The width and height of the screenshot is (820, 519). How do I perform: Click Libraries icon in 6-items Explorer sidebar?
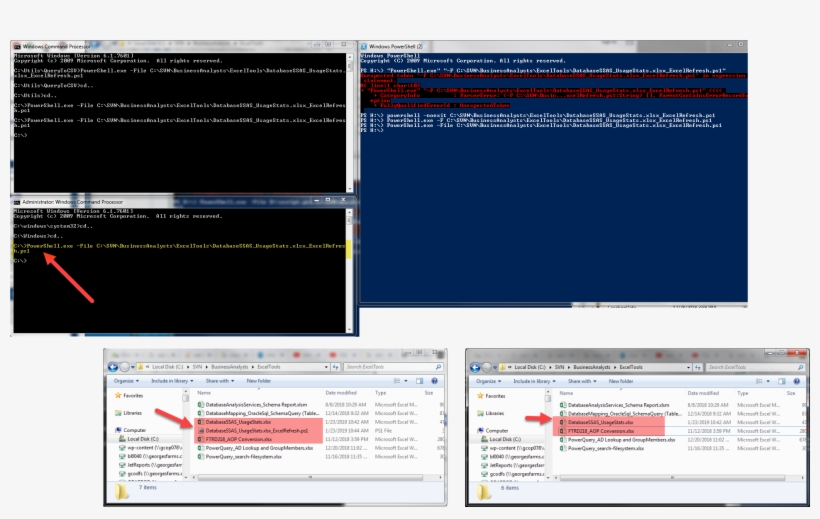point(480,413)
